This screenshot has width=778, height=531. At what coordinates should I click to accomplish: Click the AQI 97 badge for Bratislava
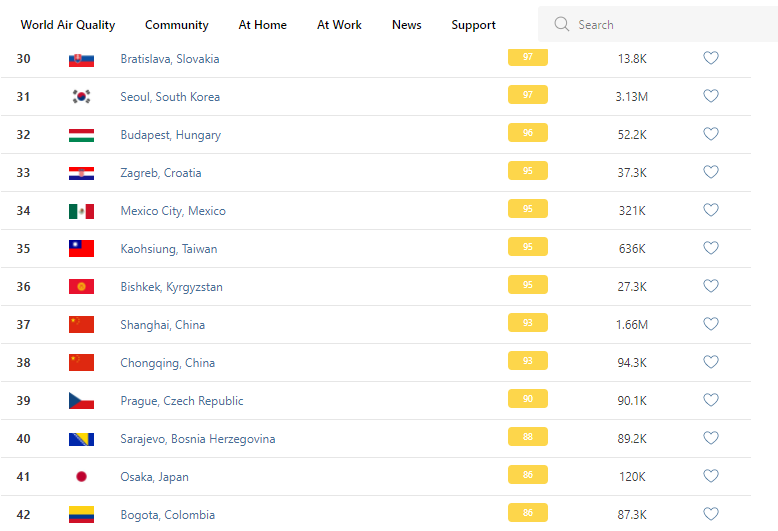[527, 57]
